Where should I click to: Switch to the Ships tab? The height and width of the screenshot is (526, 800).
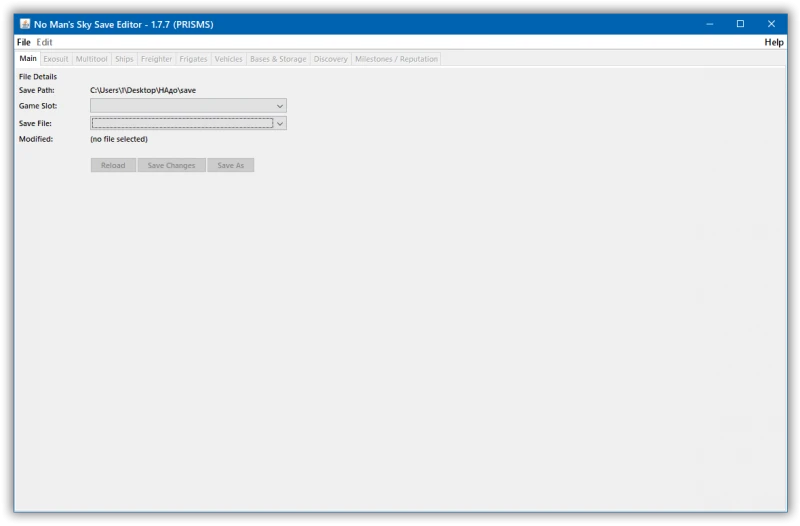coord(124,59)
